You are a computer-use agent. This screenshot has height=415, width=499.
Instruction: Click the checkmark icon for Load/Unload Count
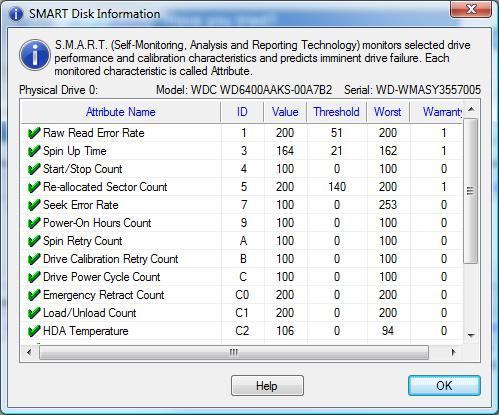[34, 313]
